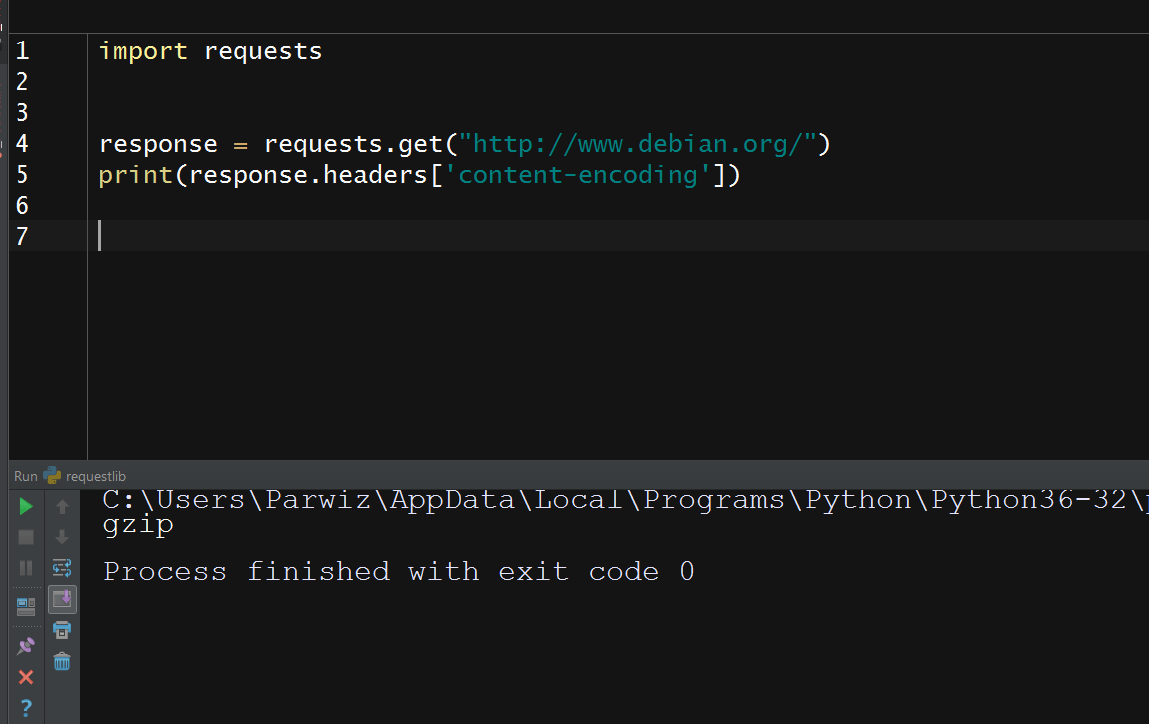Viewport: 1149px width, 724px height.
Task: Navigate up the stack trace
Action: [62, 505]
